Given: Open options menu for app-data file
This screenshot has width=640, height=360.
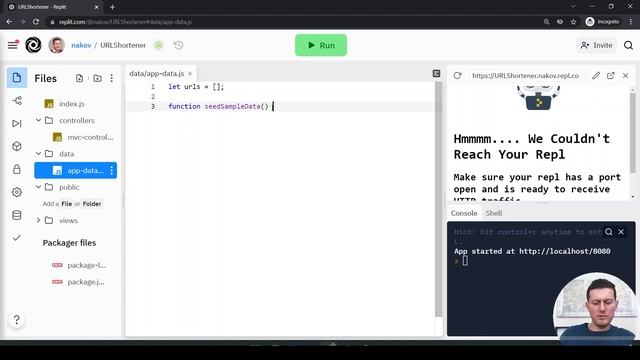Looking at the screenshot, I should pos(112,170).
